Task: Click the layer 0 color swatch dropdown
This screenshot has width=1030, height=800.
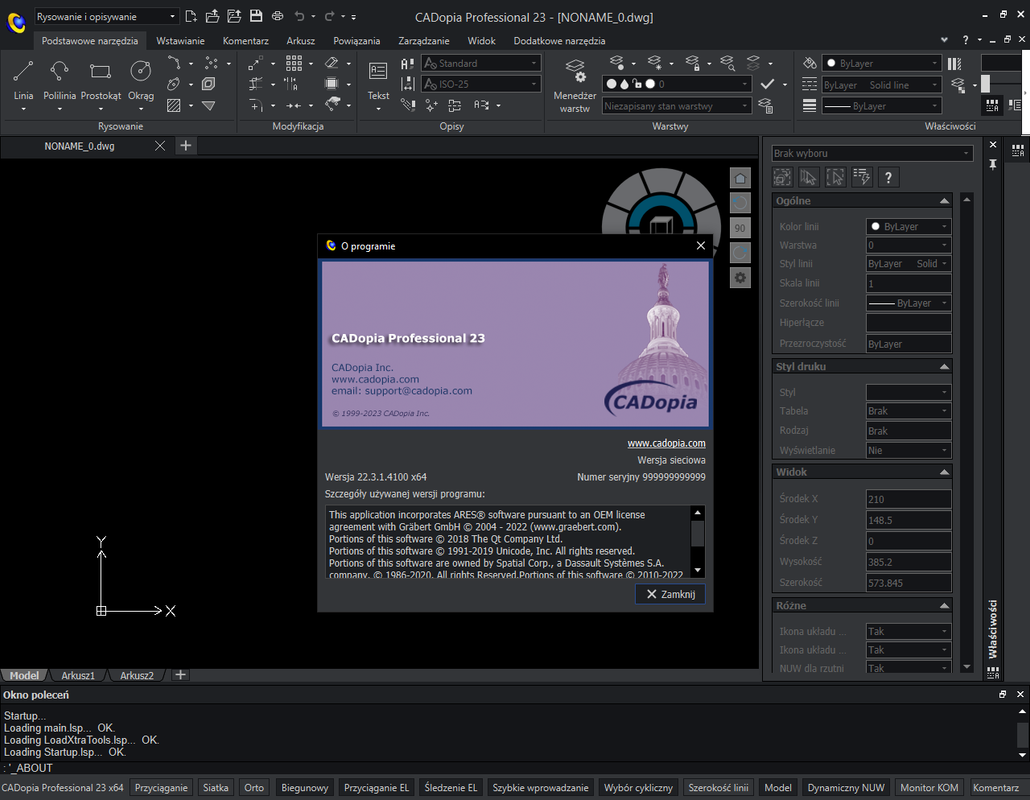Action: 677,84
